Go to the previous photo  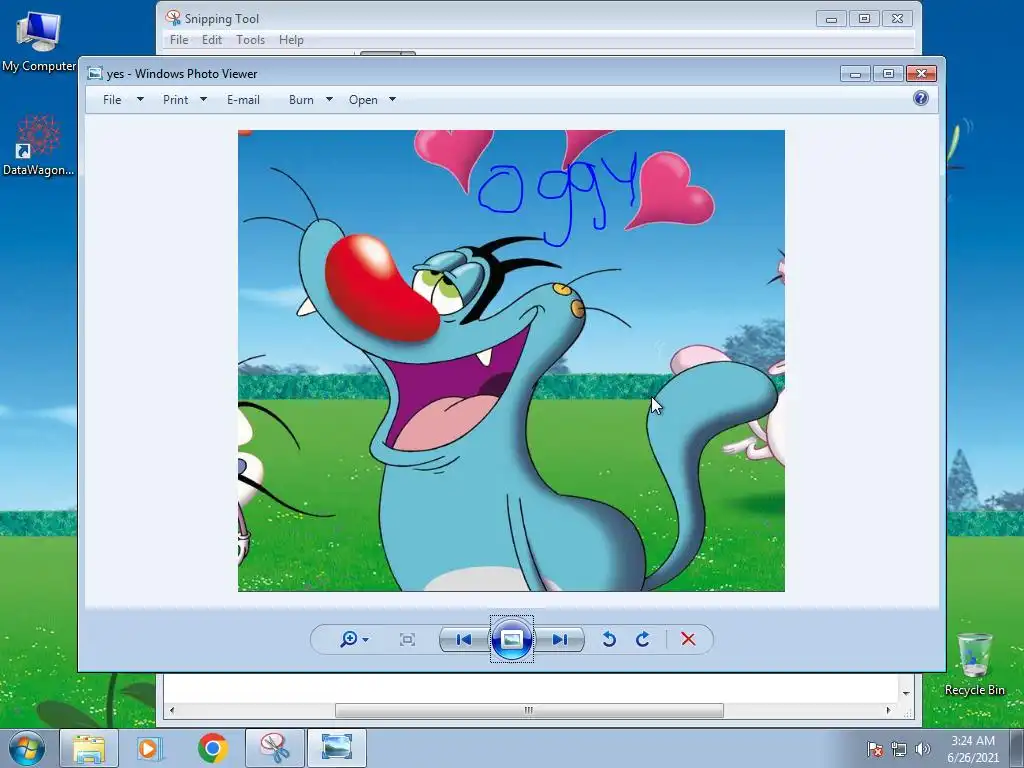point(464,639)
